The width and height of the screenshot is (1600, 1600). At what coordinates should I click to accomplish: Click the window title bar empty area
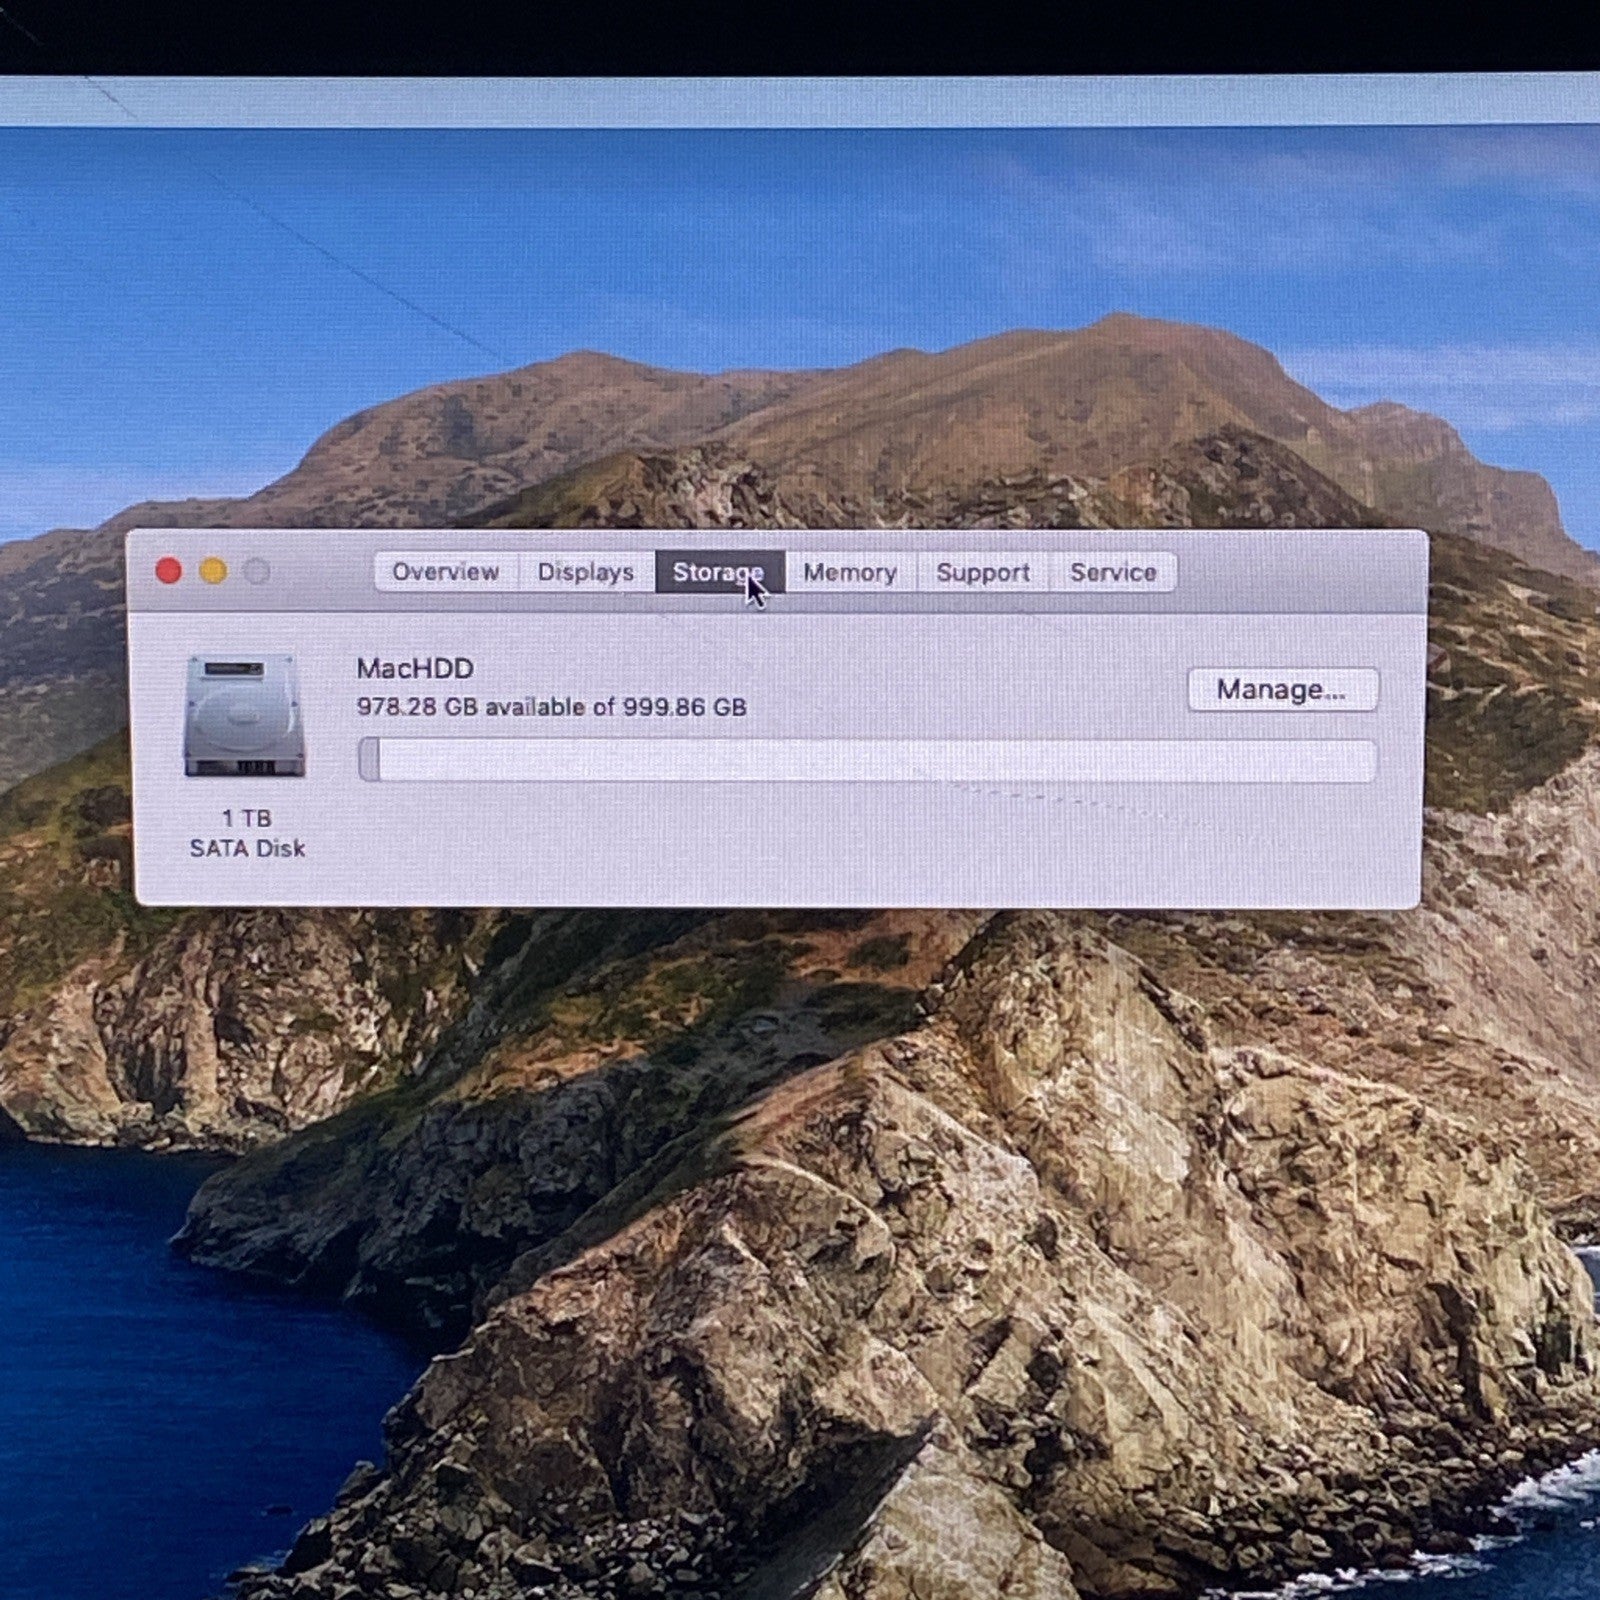point(1300,572)
